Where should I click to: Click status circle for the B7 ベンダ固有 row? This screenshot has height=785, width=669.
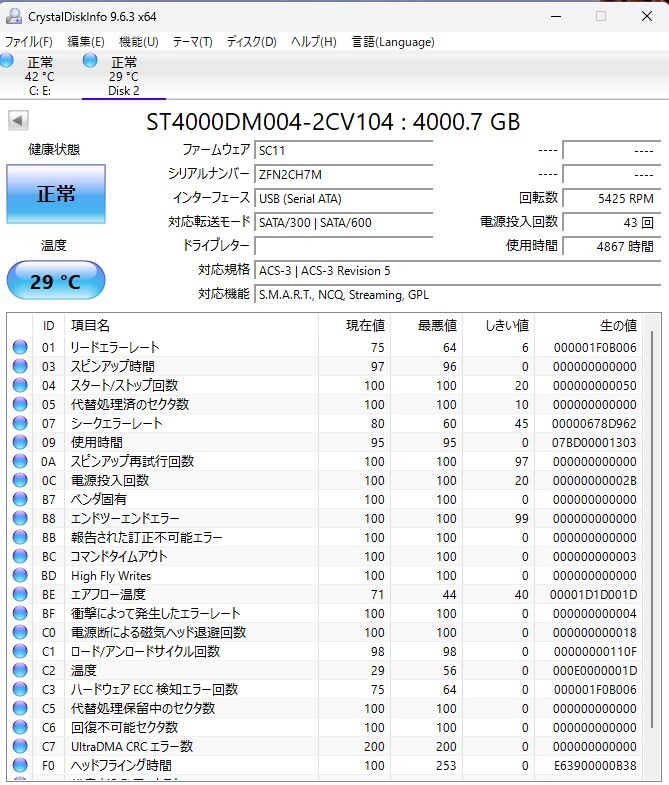pyautogui.click(x=20, y=499)
